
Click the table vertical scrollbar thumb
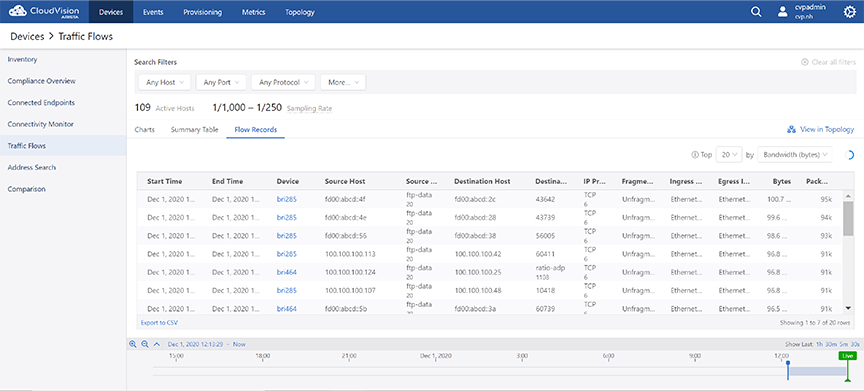click(848, 219)
